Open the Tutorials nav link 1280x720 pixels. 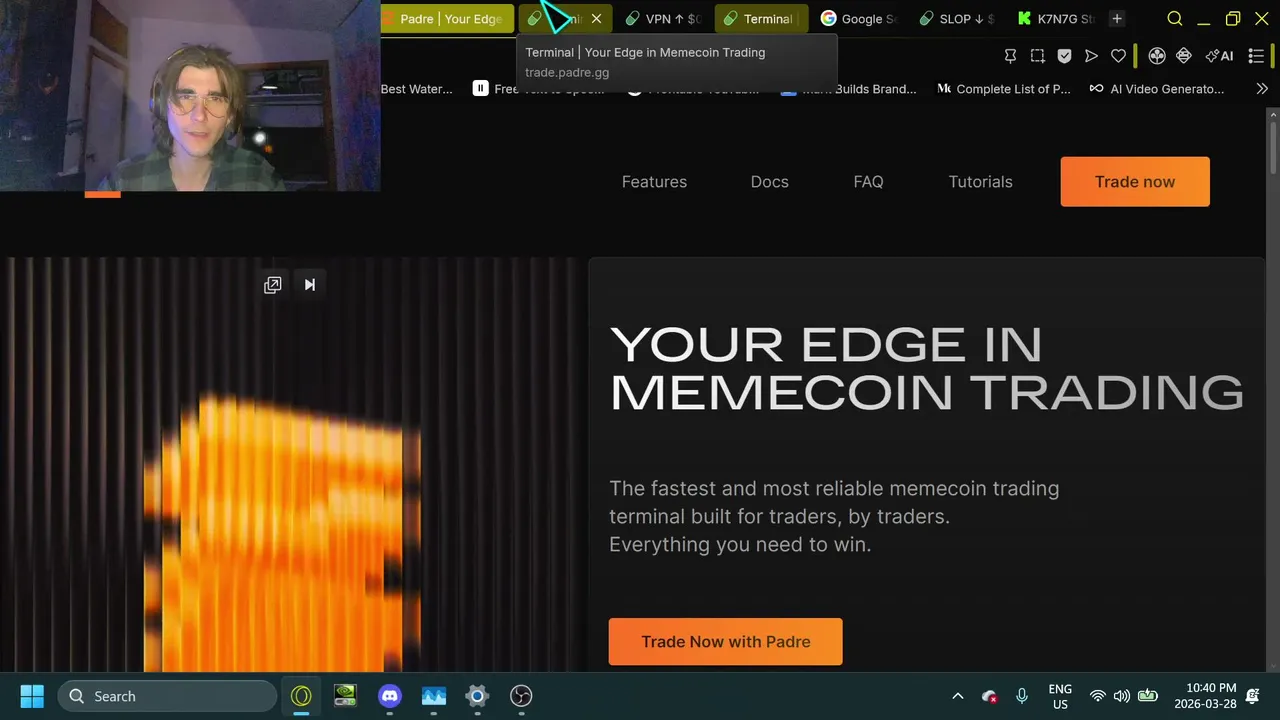[980, 182]
